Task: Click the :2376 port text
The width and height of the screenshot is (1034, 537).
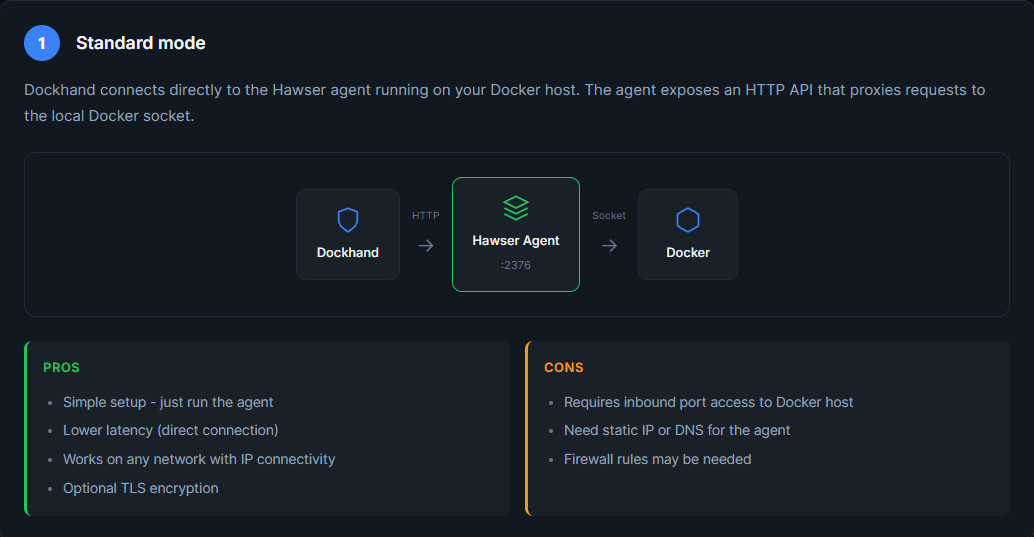Action: tap(516, 265)
